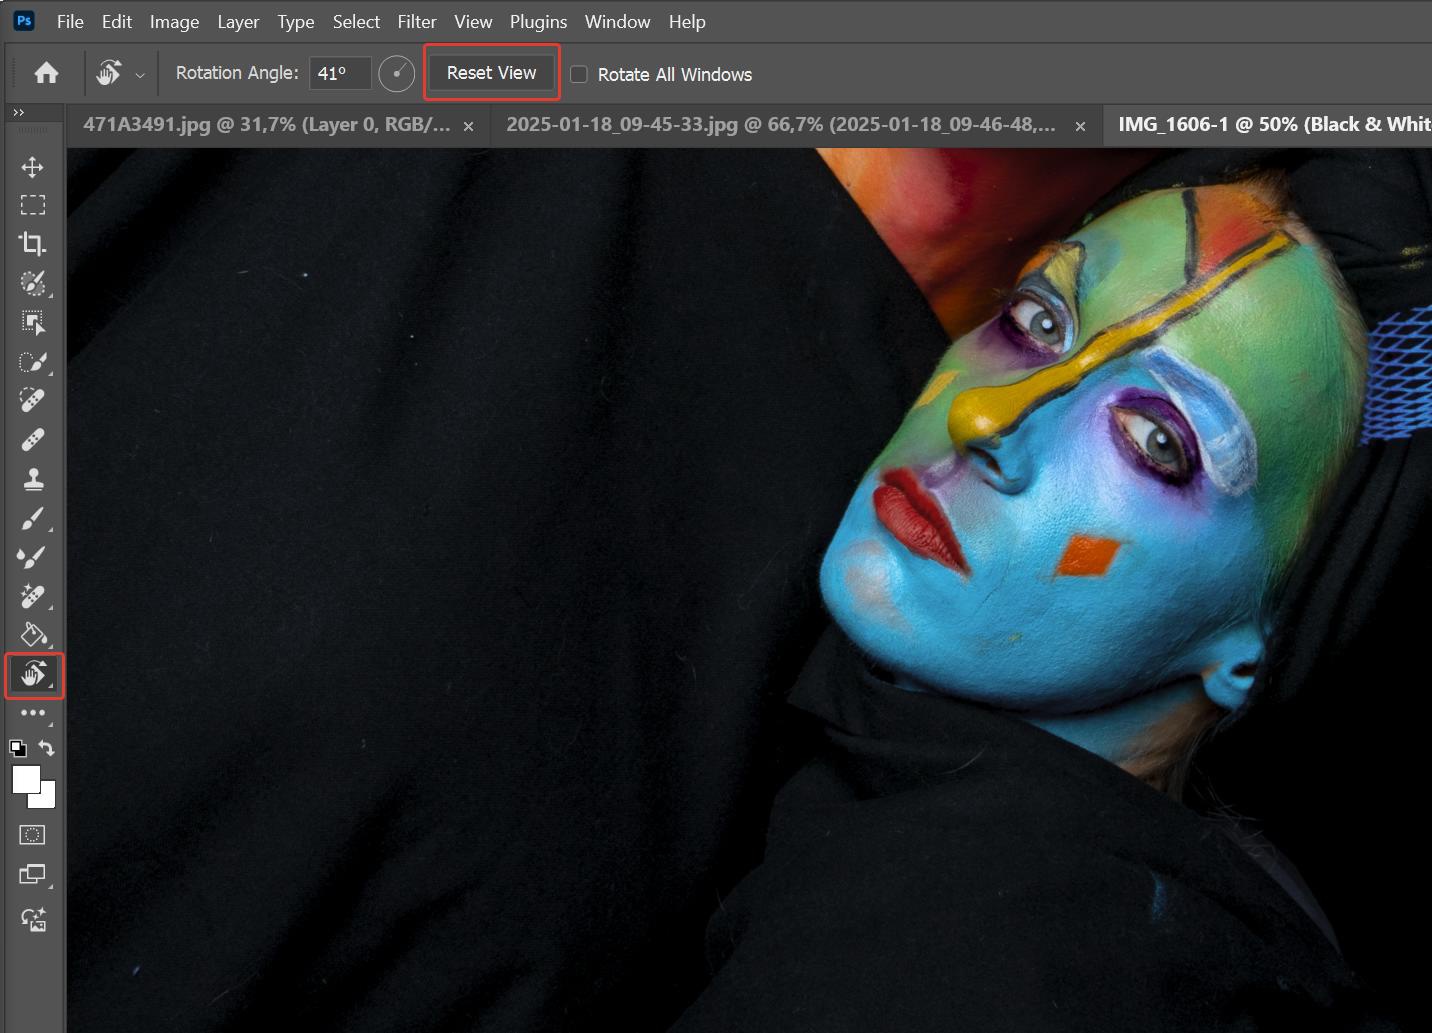
Task: Open the foreground color swatch
Action: 24,779
